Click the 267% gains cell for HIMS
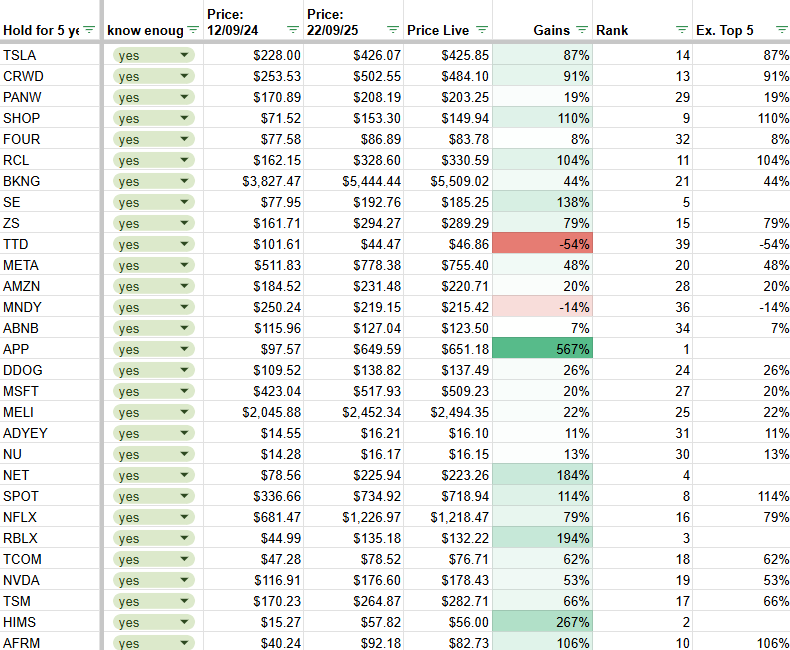 click(542, 622)
